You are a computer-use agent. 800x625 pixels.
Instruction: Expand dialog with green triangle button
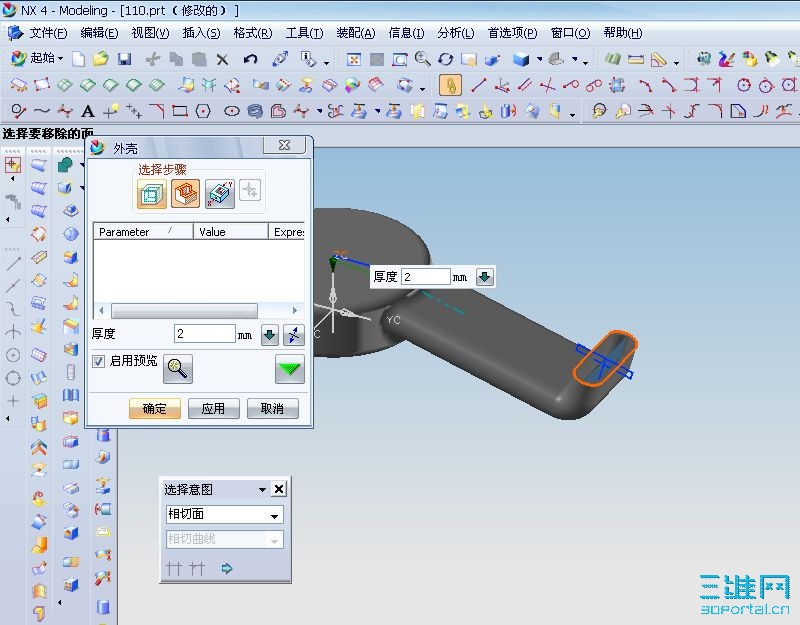pyautogui.click(x=290, y=369)
